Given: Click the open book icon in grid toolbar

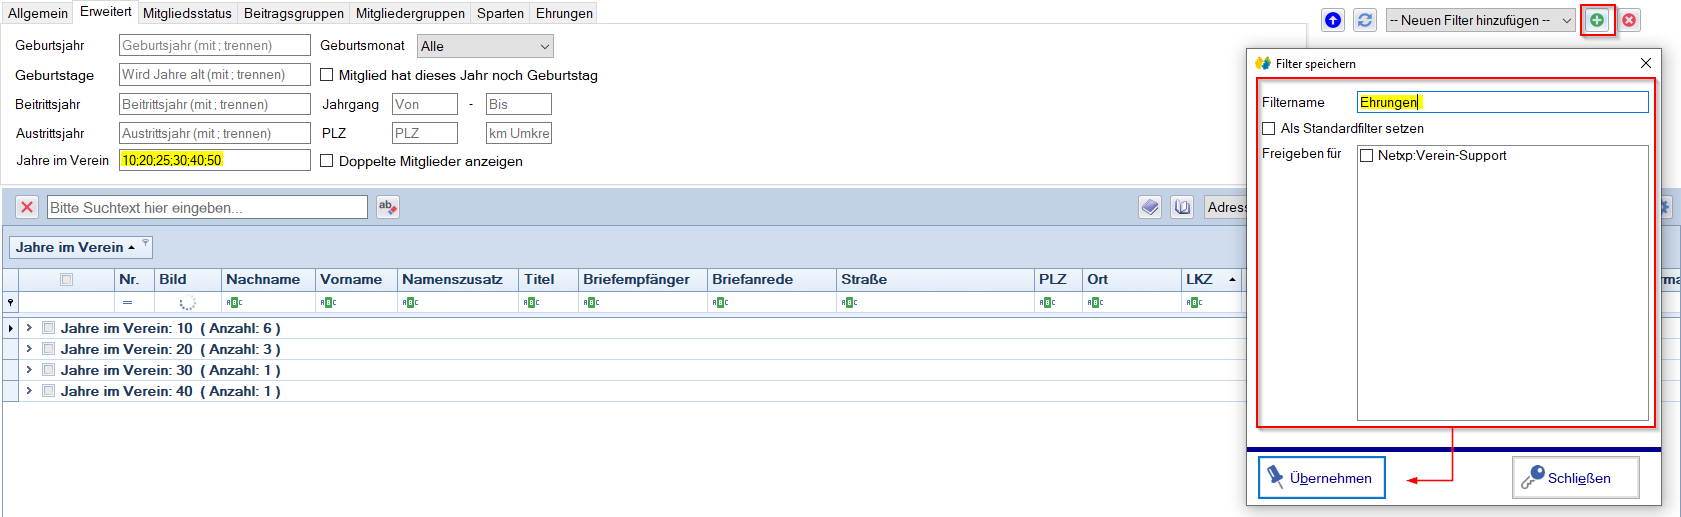Looking at the screenshot, I should 1182,207.
